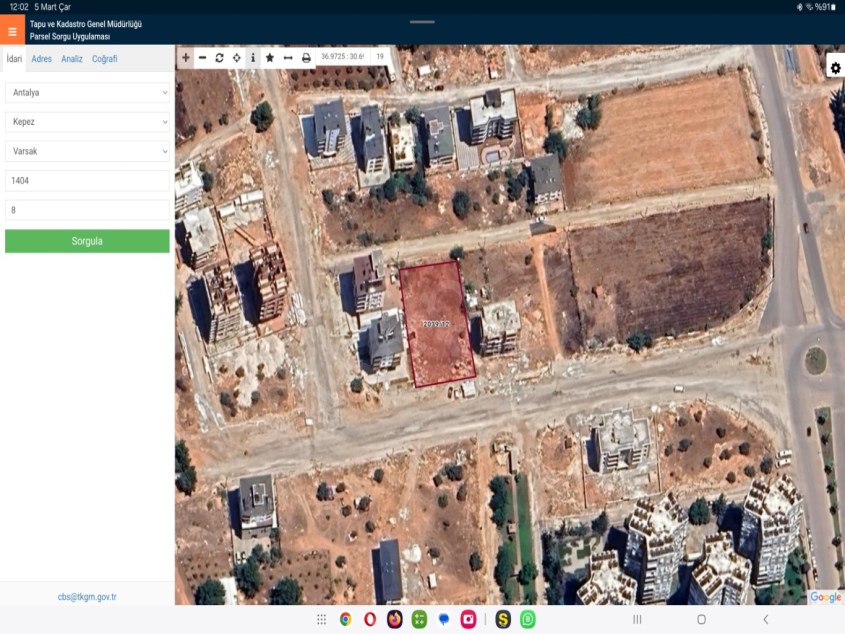This screenshot has width=845, height=634.
Task: Click the print map icon
Action: pyautogui.click(x=306, y=58)
